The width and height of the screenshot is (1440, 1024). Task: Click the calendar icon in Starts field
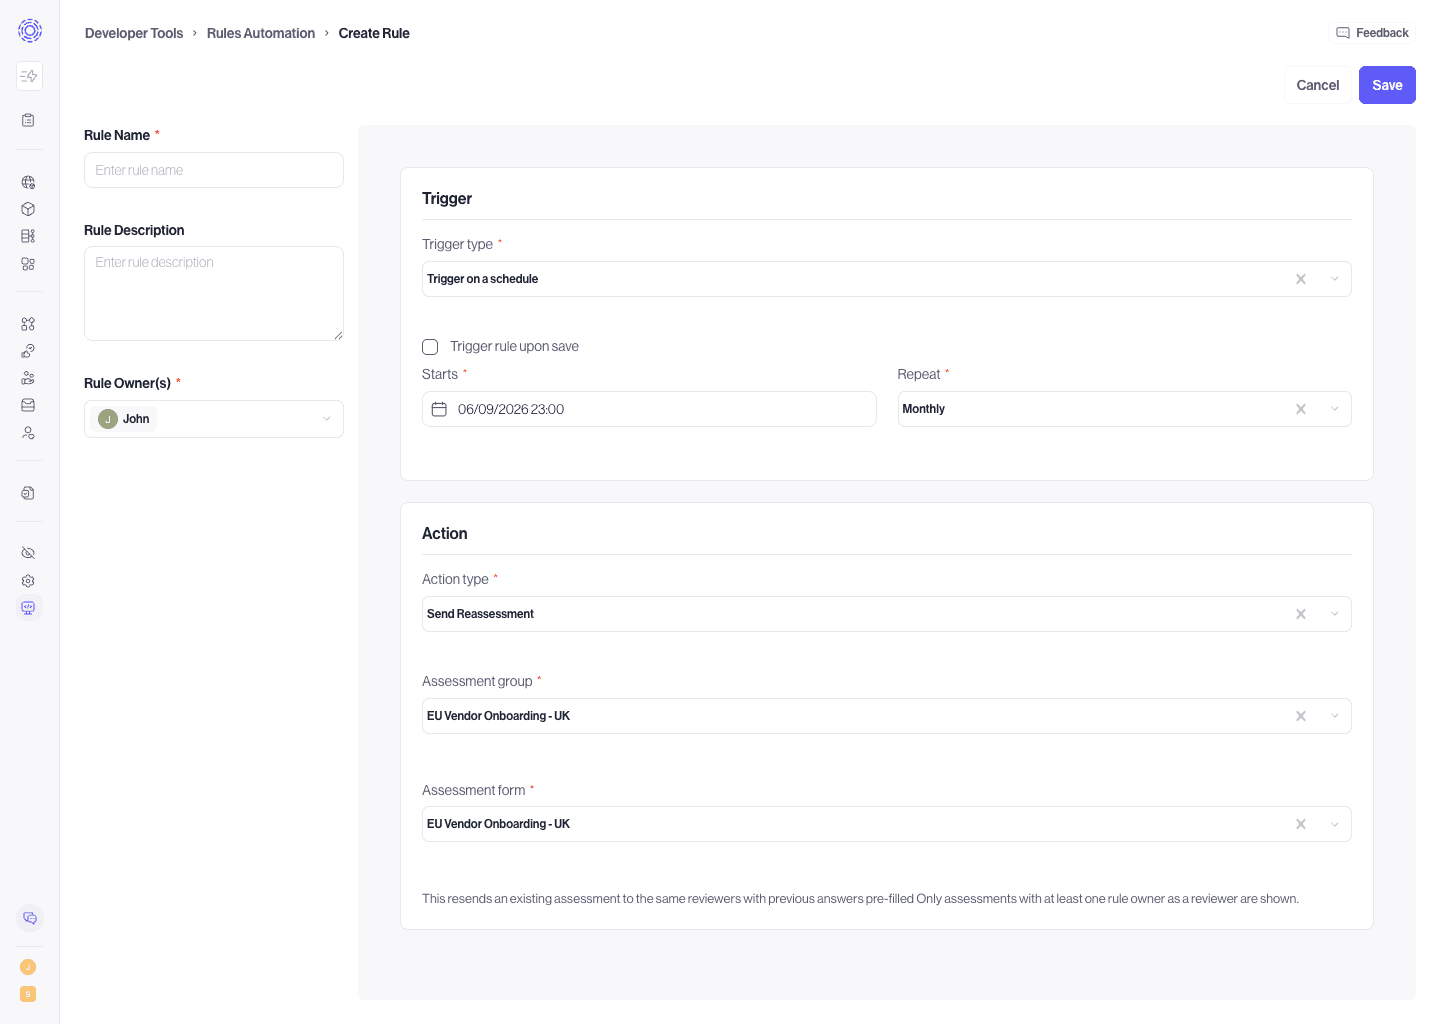[x=439, y=409]
